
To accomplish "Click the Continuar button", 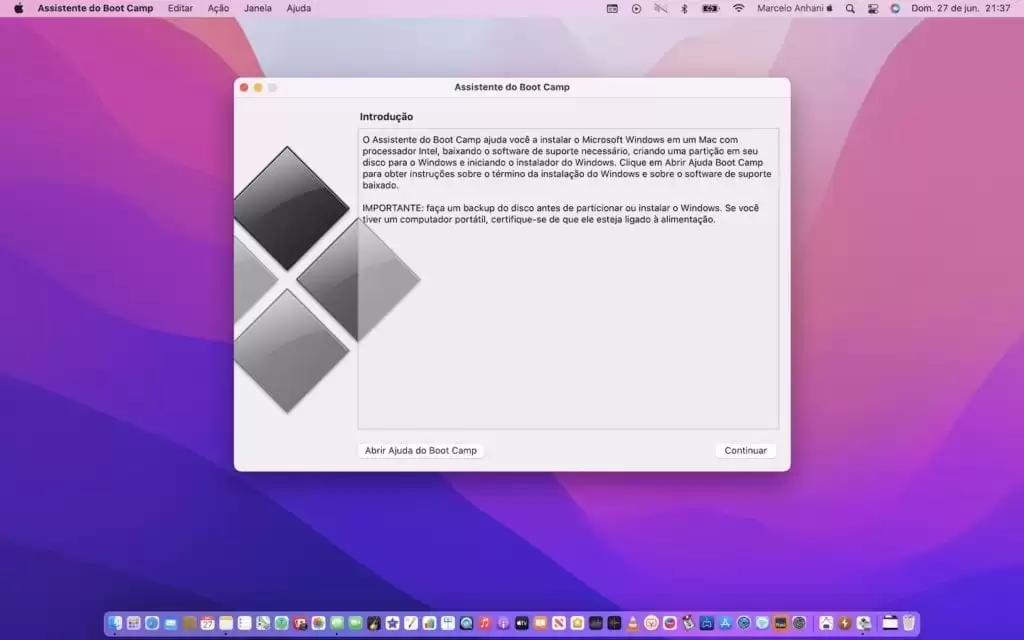I will [745, 451].
